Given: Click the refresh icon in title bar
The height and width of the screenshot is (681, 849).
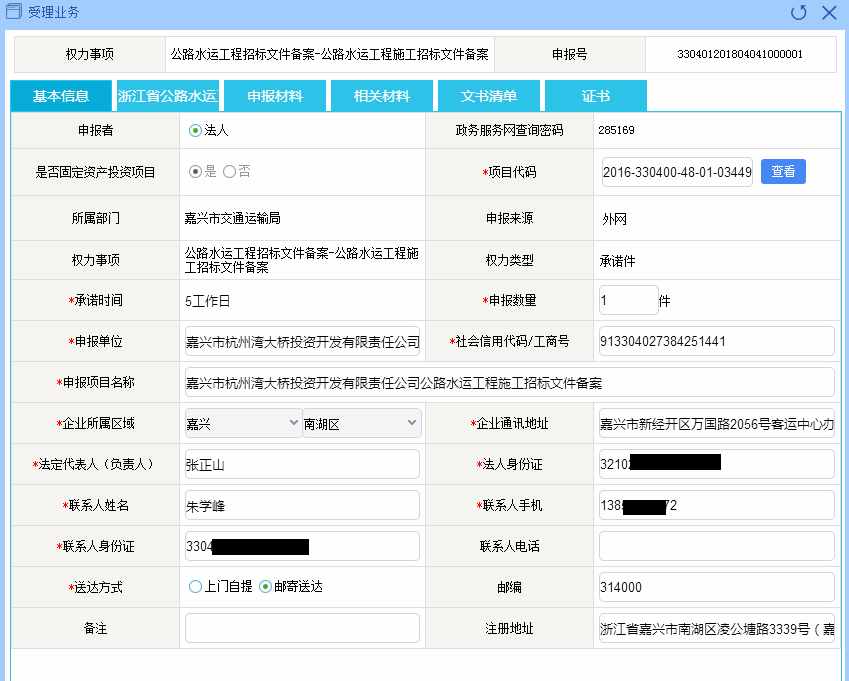Looking at the screenshot, I should 798,13.
